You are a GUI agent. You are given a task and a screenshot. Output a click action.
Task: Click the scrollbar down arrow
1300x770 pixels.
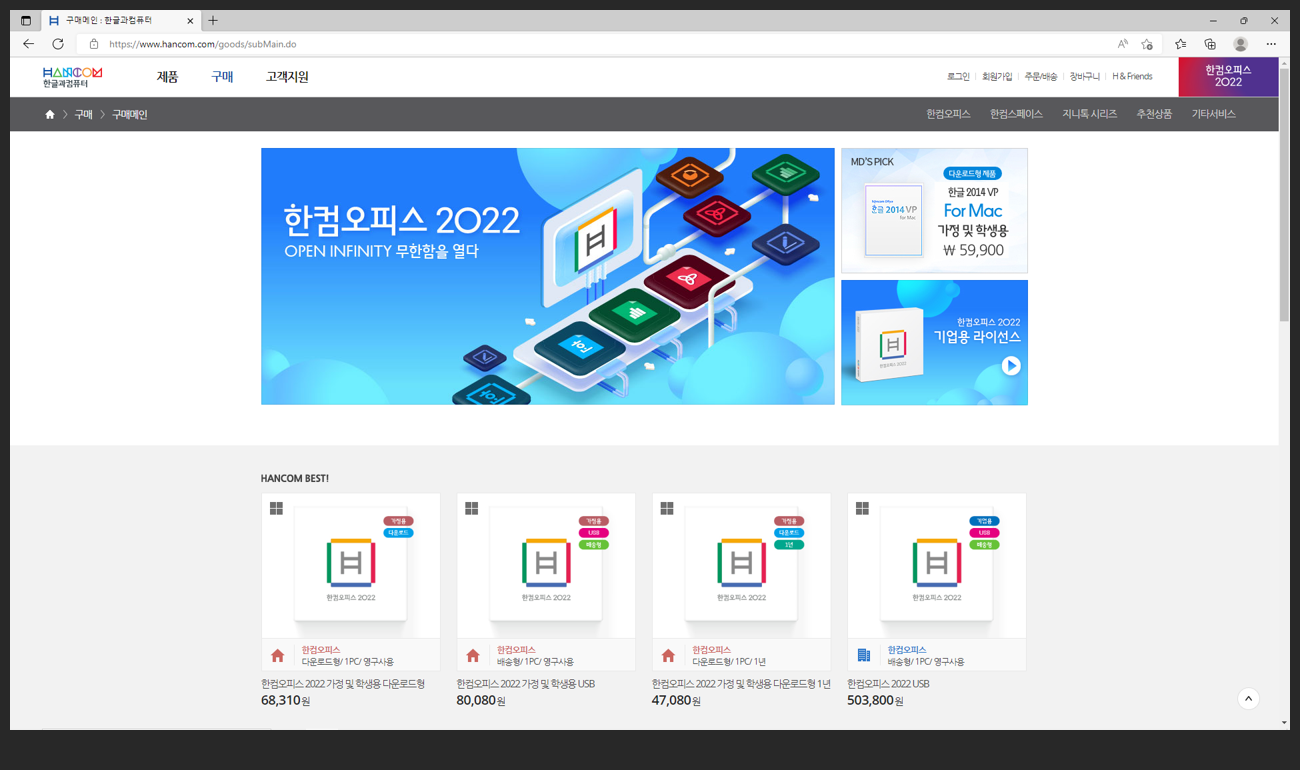1284,722
